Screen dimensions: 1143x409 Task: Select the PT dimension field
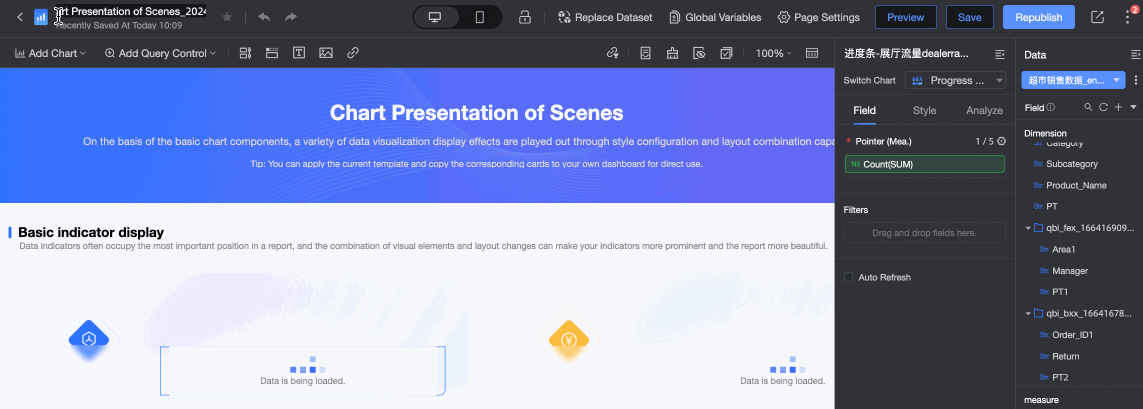click(1051, 206)
